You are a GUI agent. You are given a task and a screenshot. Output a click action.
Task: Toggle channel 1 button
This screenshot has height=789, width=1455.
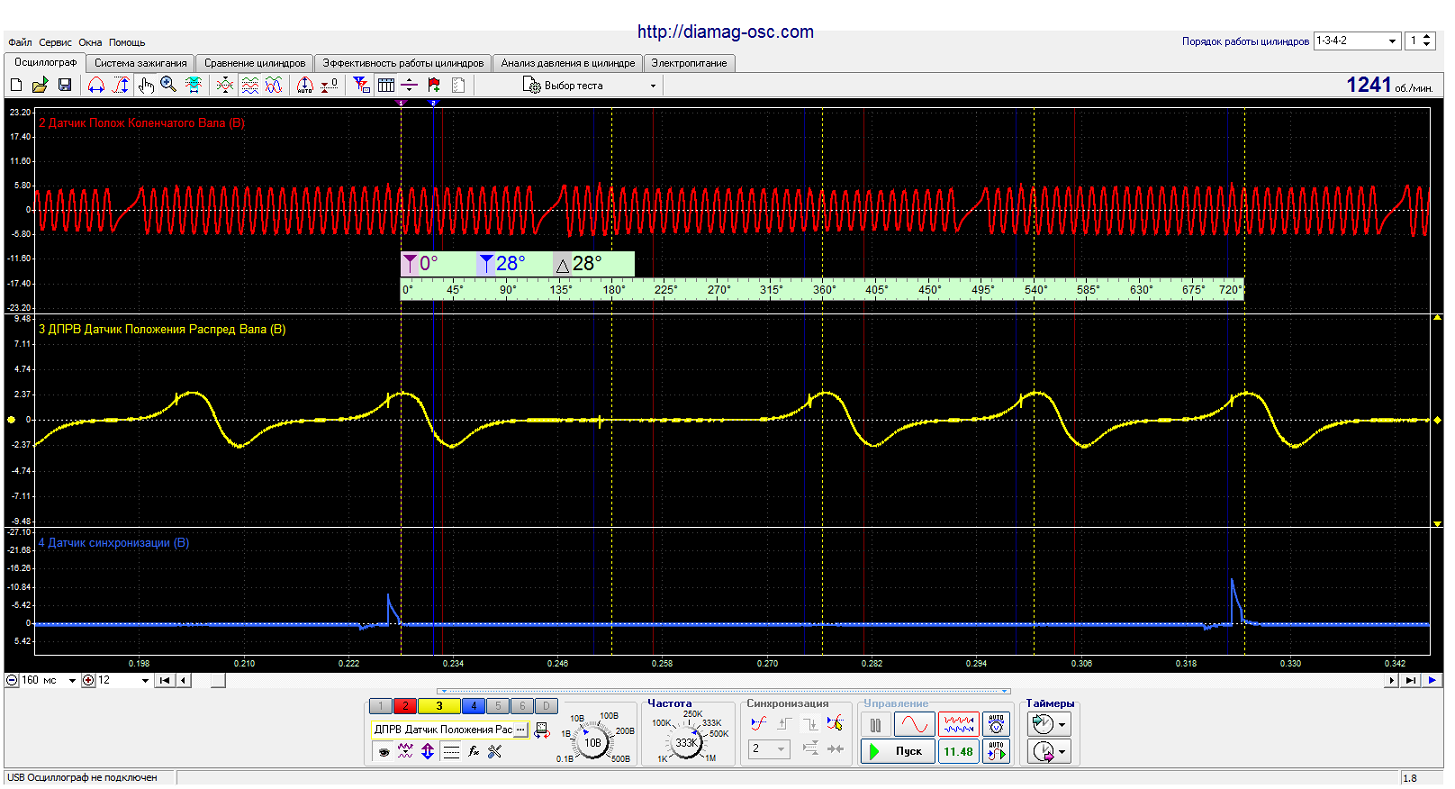click(x=381, y=706)
